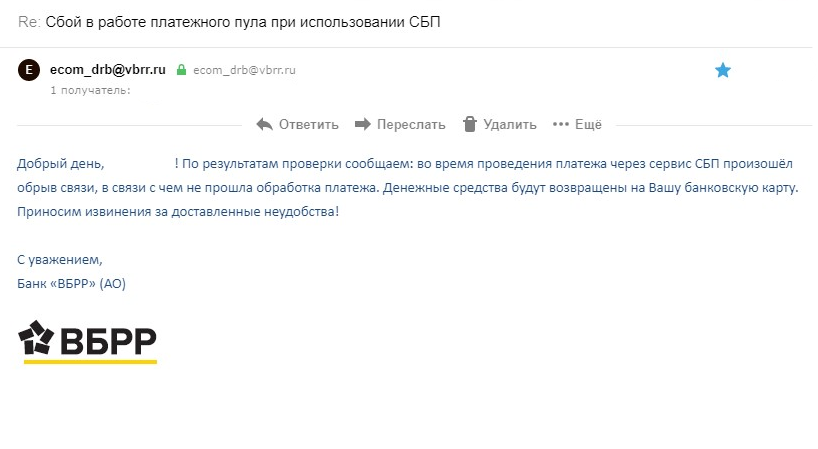Click the «Банк «ВБРР» (АО)» signature line
818x449 pixels.
click(x=72, y=284)
